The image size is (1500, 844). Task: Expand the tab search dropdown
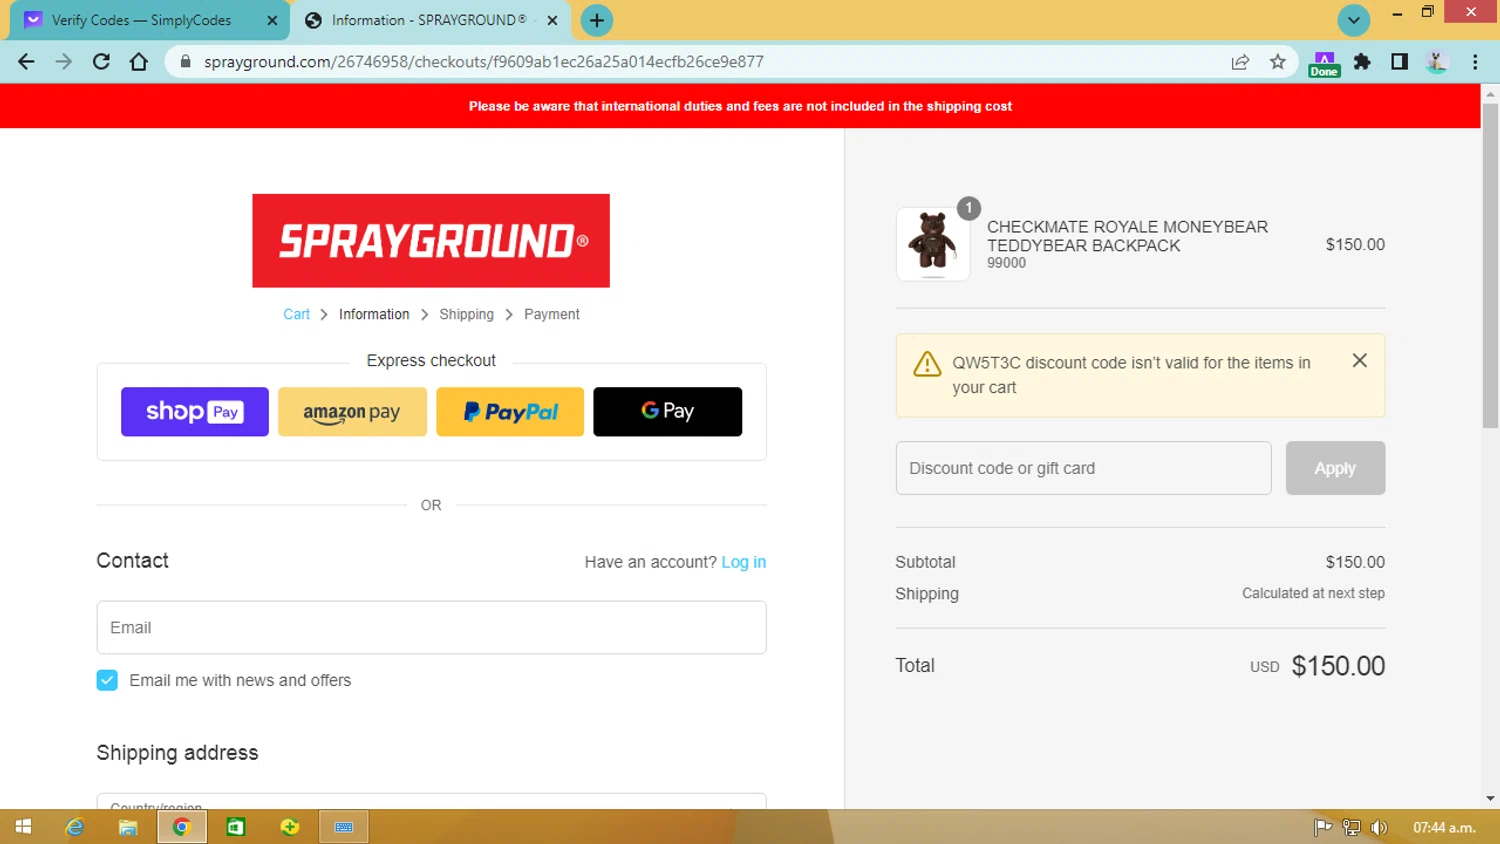[1354, 20]
